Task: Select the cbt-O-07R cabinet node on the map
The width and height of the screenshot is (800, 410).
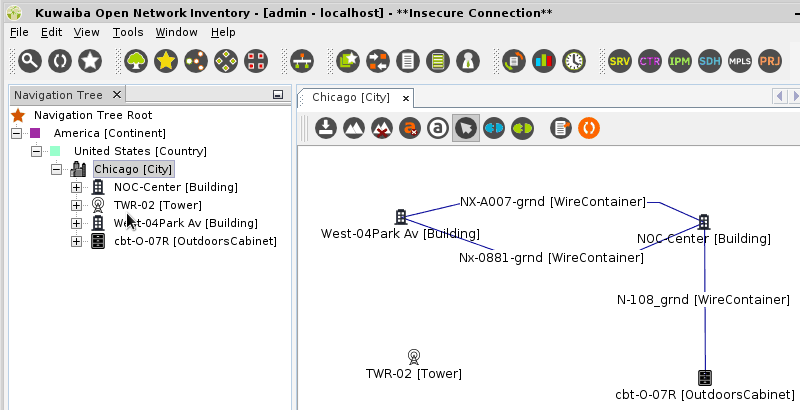Action: 705,378
